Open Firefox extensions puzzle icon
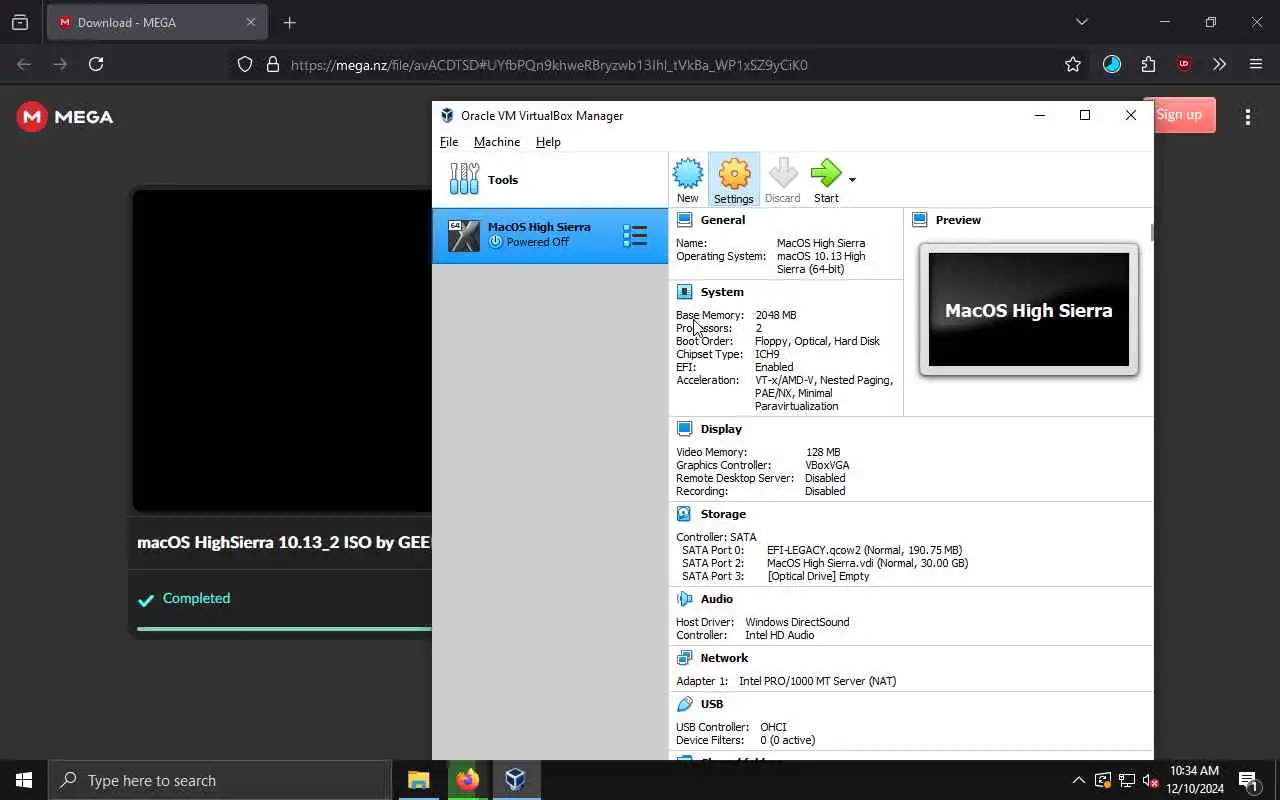 click(x=1148, y=64)
